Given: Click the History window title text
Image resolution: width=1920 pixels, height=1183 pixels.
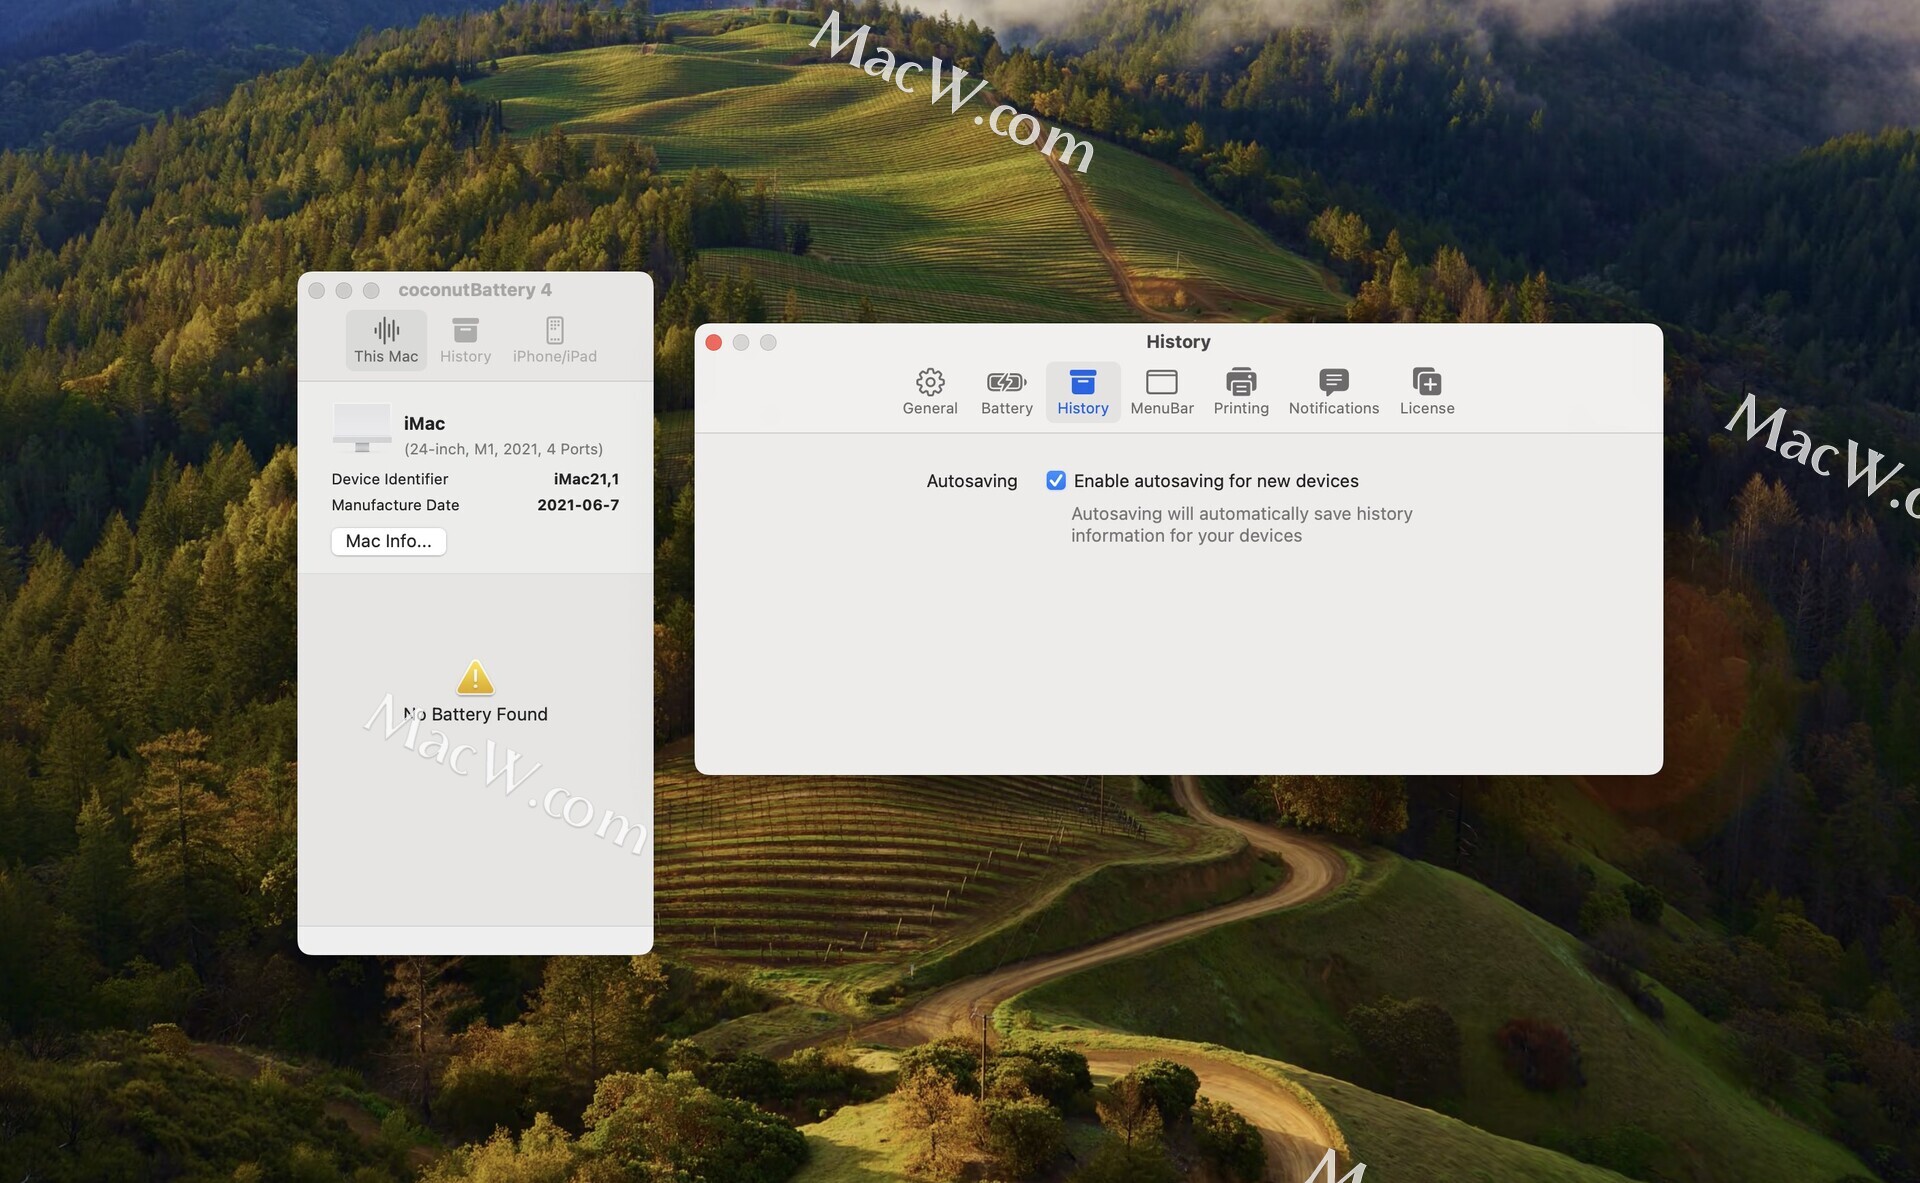Looking at the screenshot, I should [1178, 342].
